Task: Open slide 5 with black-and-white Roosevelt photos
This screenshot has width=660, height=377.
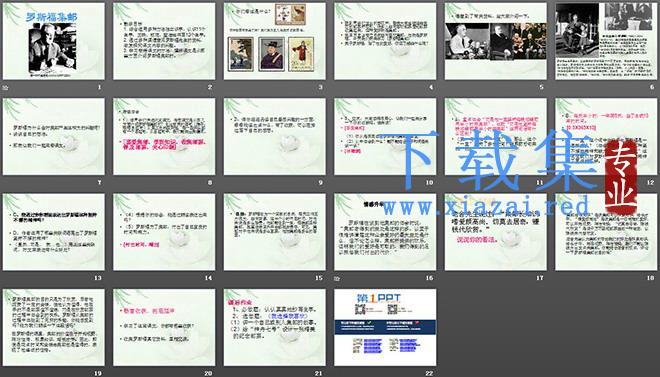Action: (495, 41)
